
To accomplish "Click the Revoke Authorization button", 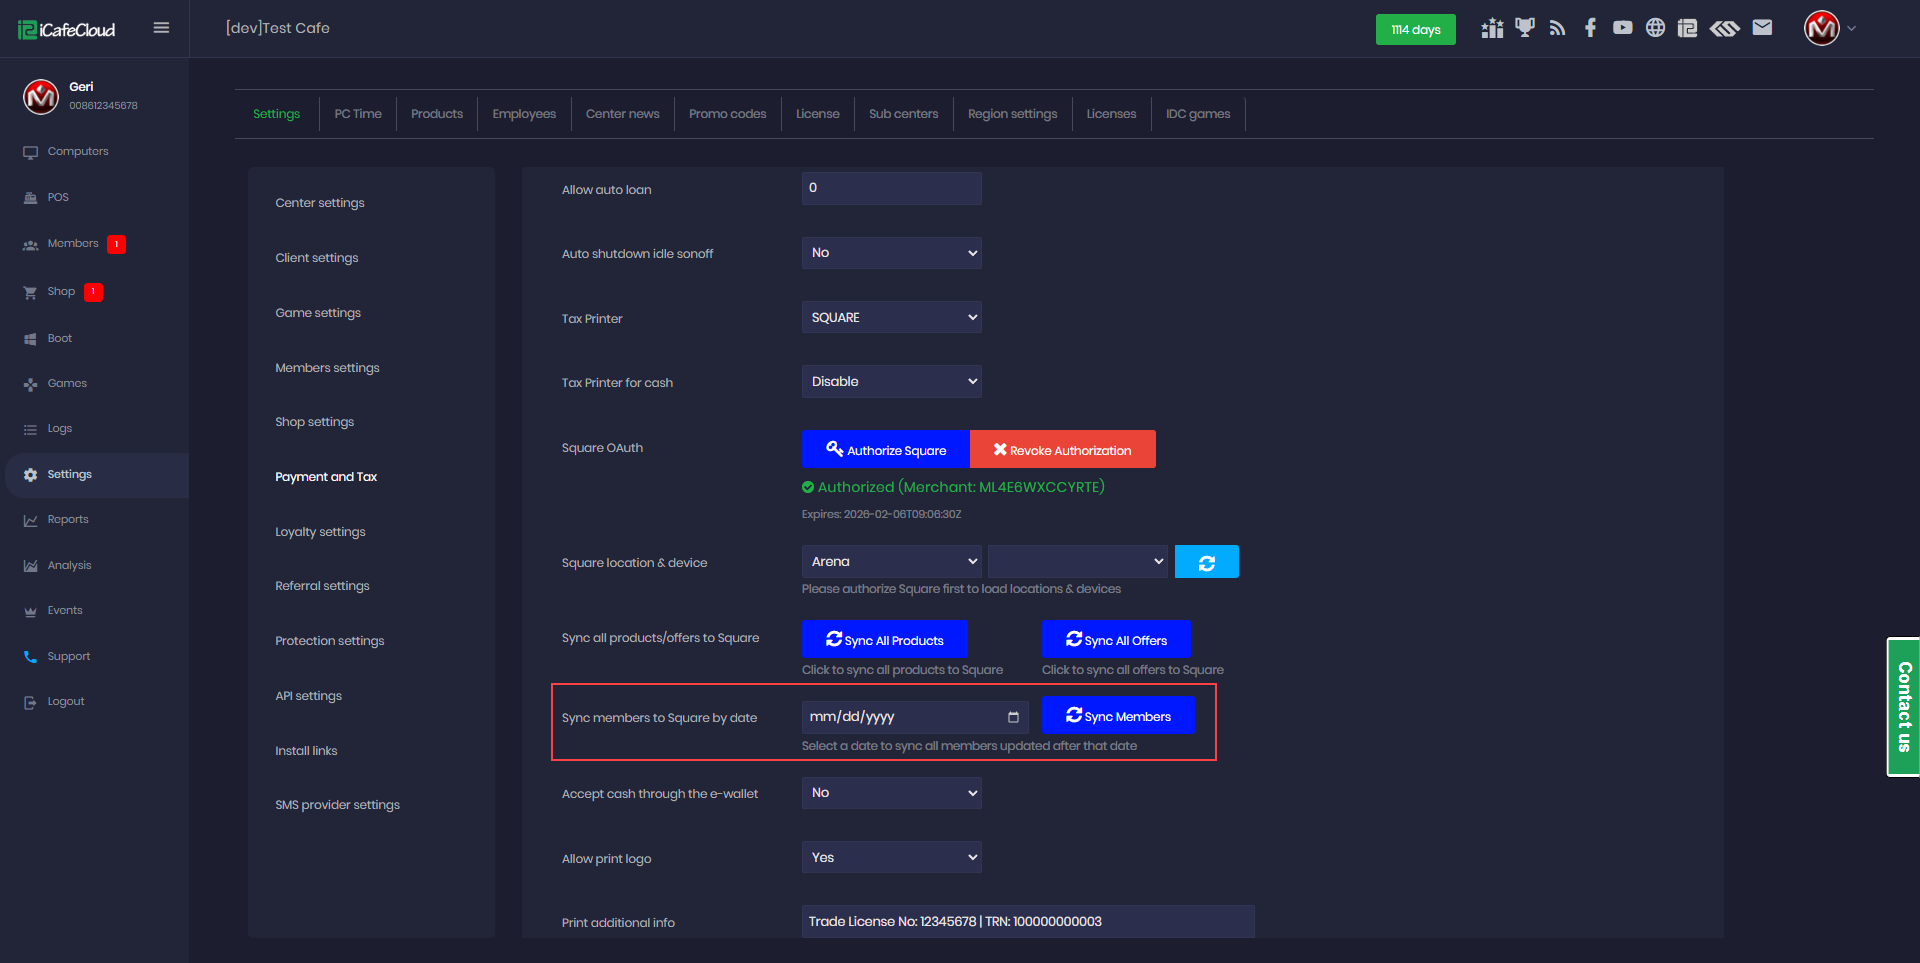I will 1062,450.
